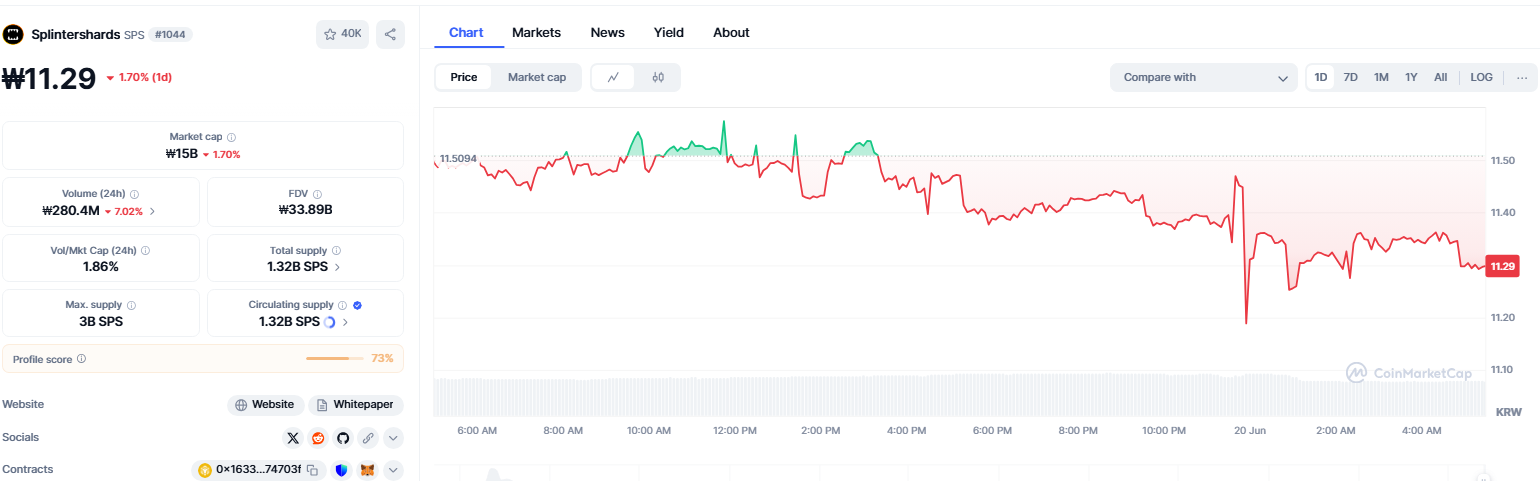This screenshot has height=481, width=1540.
Task: Open the Whitepaper link button
Action: (356, 405)
